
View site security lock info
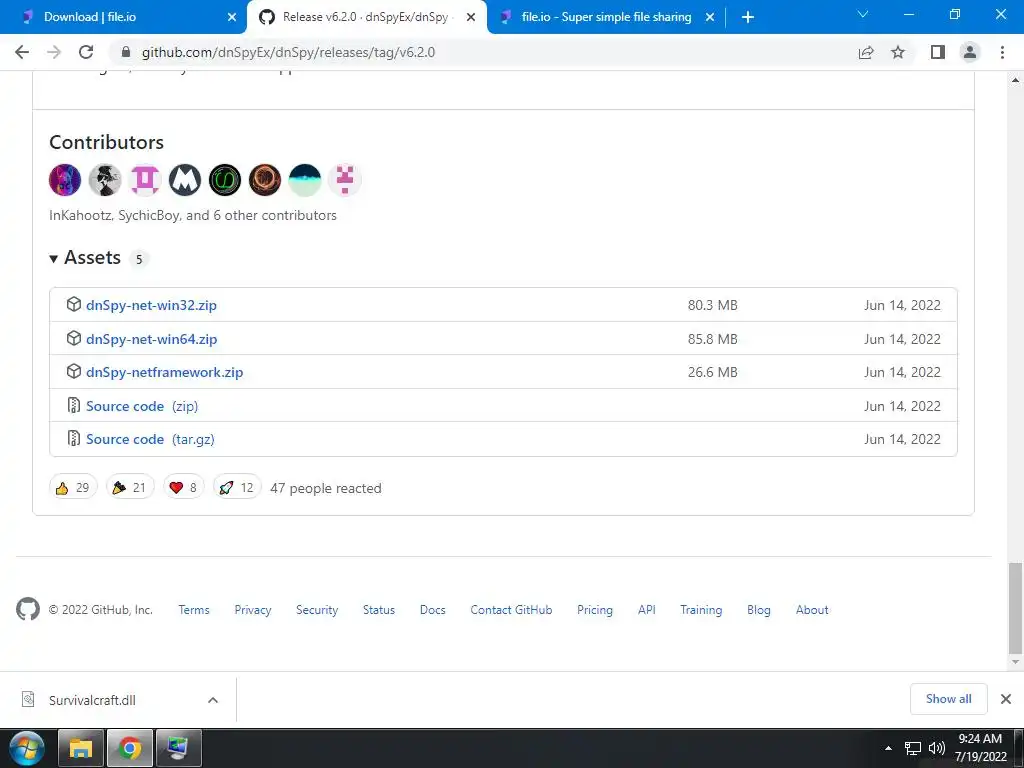pos(126,52)
